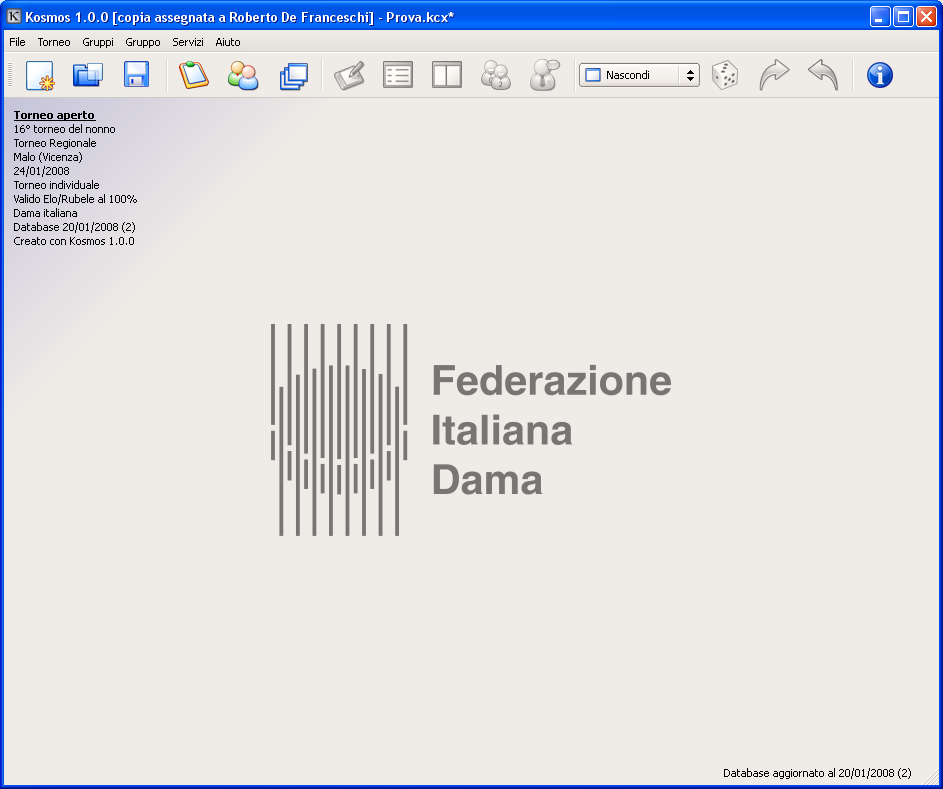Maximize the Kosmos window

pyautogui.click(x=903, y=17)
